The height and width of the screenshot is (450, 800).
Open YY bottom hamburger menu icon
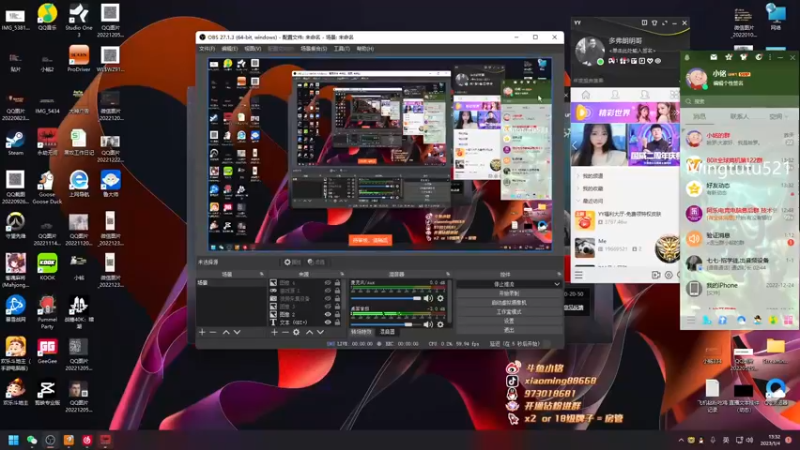pos(579,275)
